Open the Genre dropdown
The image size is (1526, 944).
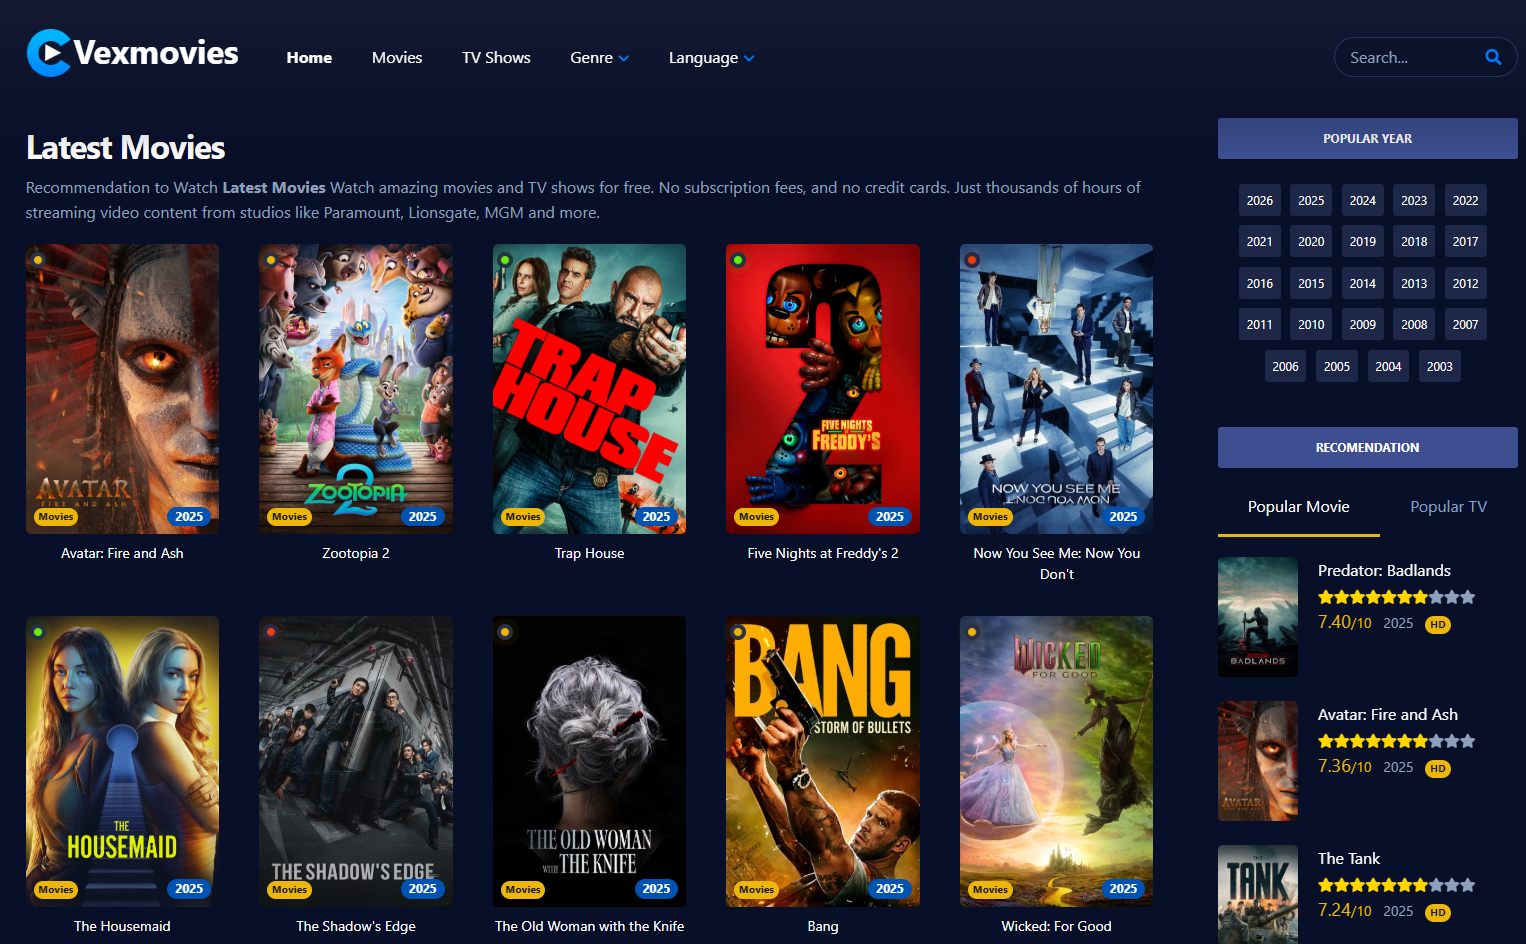click(x=599, y=57)
